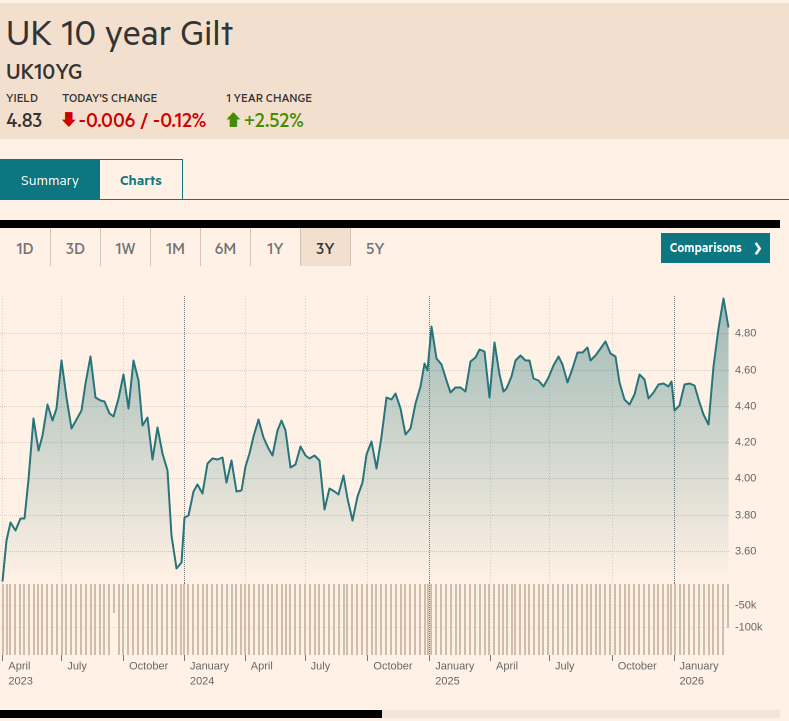
Task: Select the 1D time range
Action: (x=25, y=249)
